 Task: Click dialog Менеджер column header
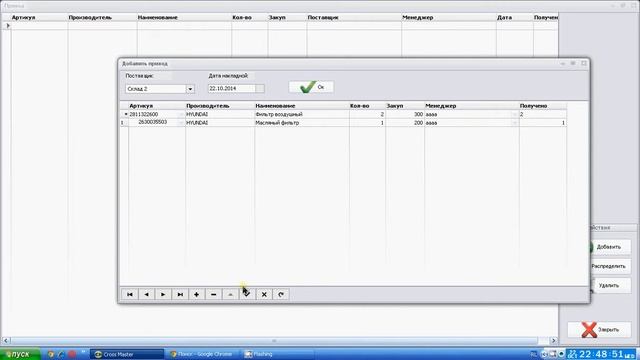tap(471, 106)
